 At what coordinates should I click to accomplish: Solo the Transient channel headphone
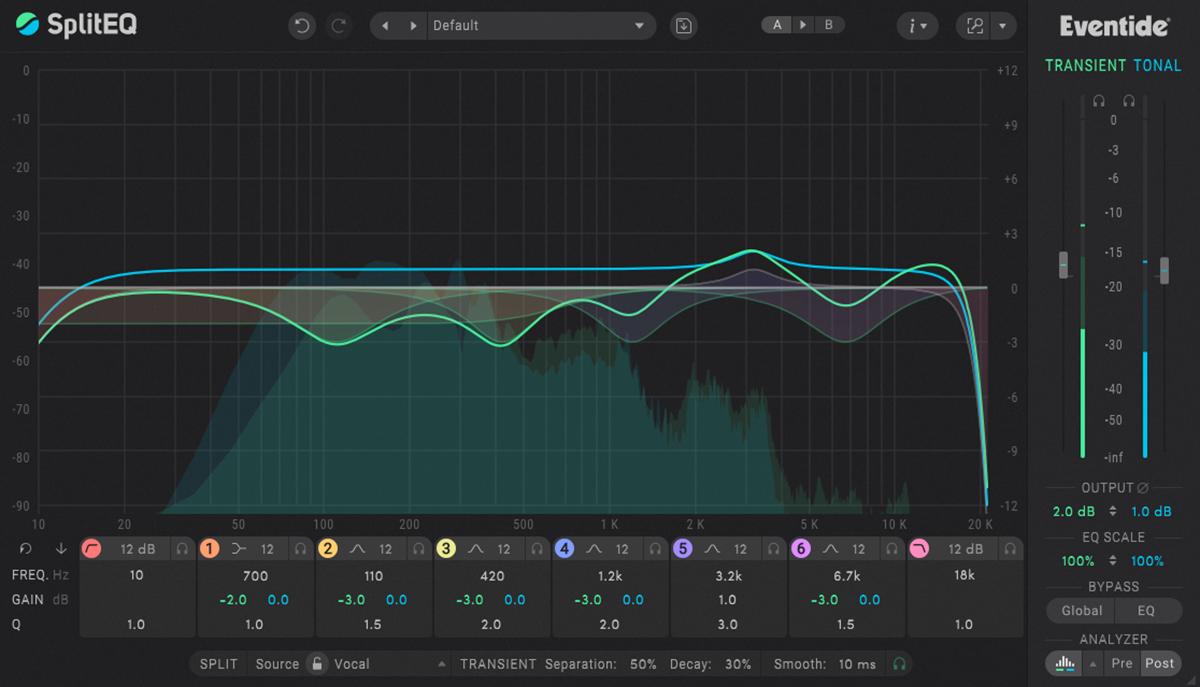pos(1099,101)
